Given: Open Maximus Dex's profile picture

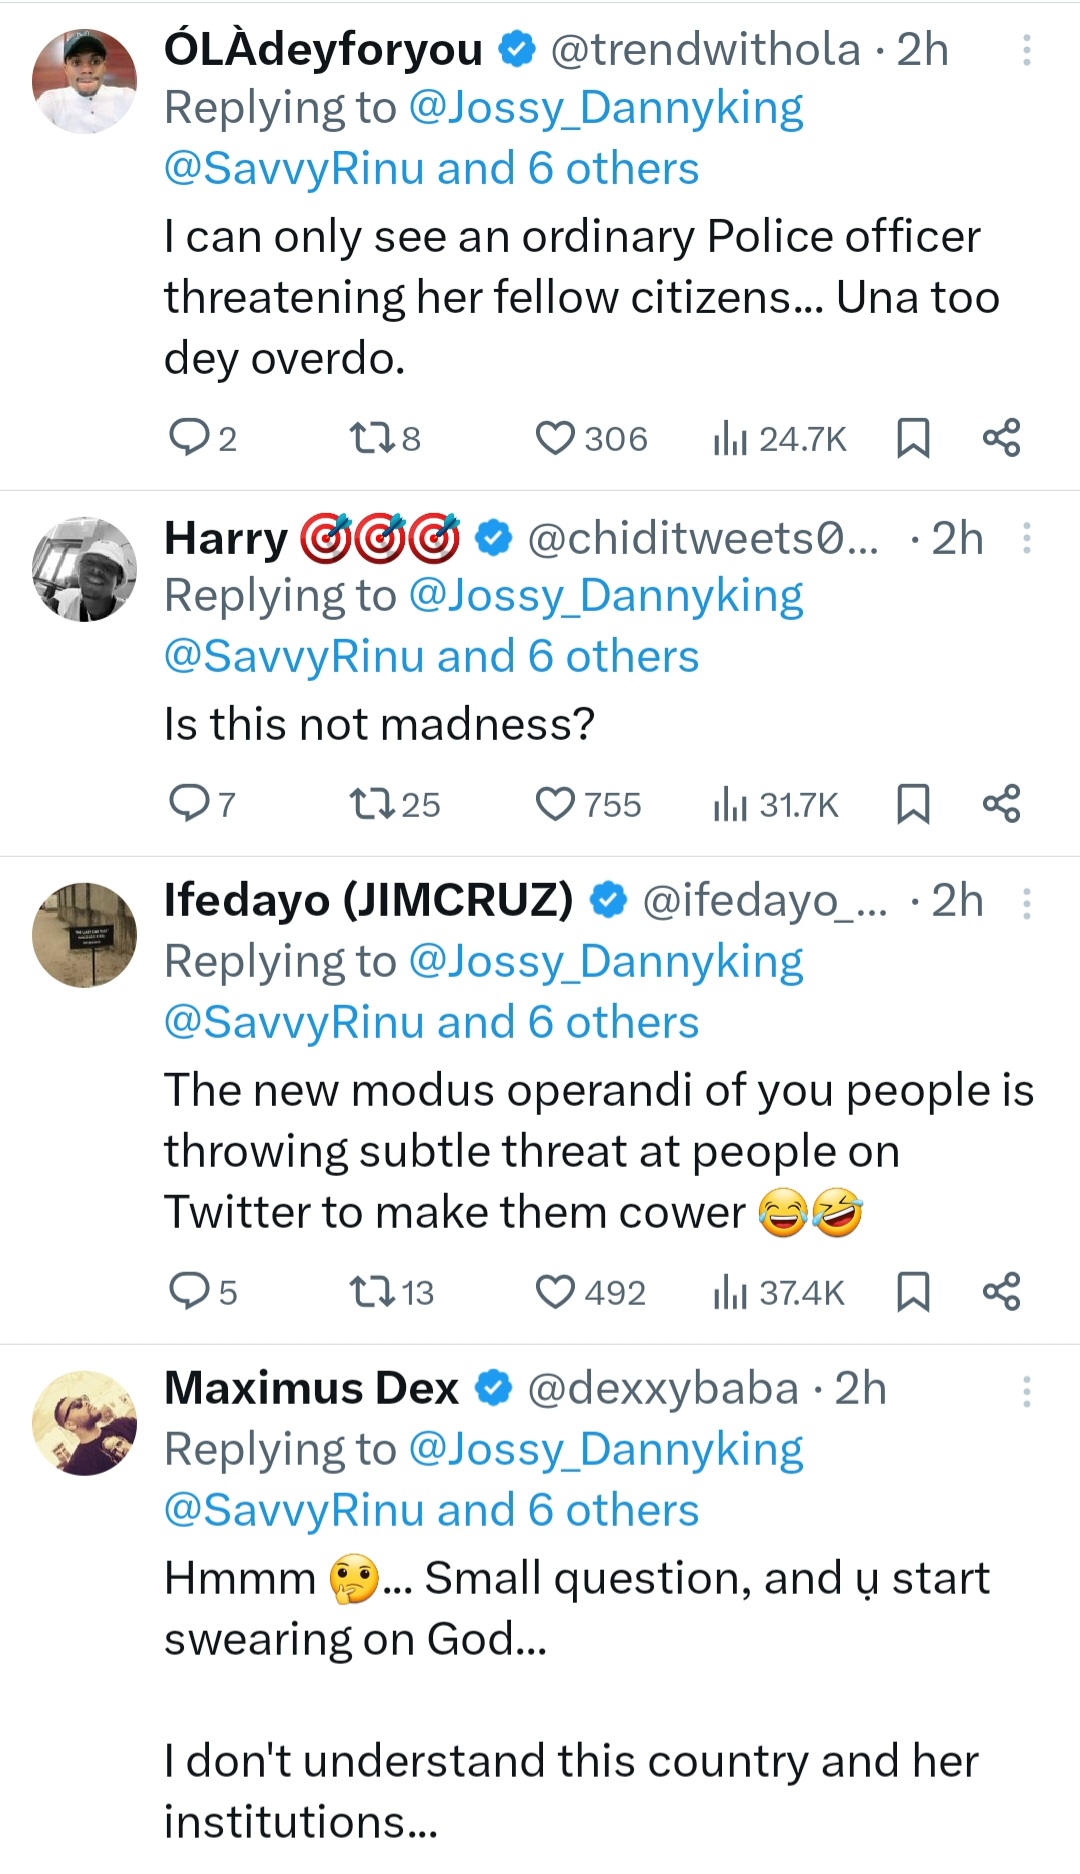Looking at the screenshot, I should pyautogui.click(x=85, y=1422).
